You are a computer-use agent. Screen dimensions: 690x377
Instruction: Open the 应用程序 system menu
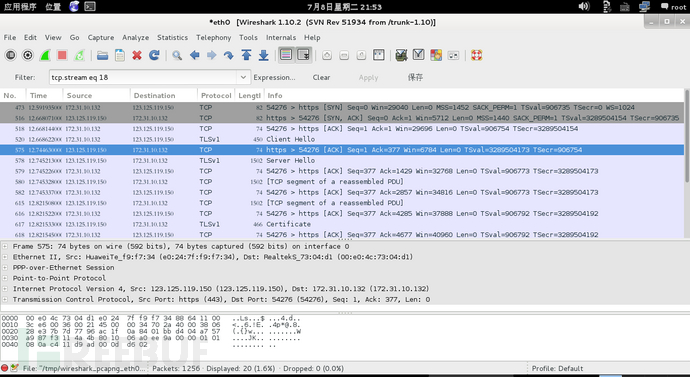(x=20, y=7)
